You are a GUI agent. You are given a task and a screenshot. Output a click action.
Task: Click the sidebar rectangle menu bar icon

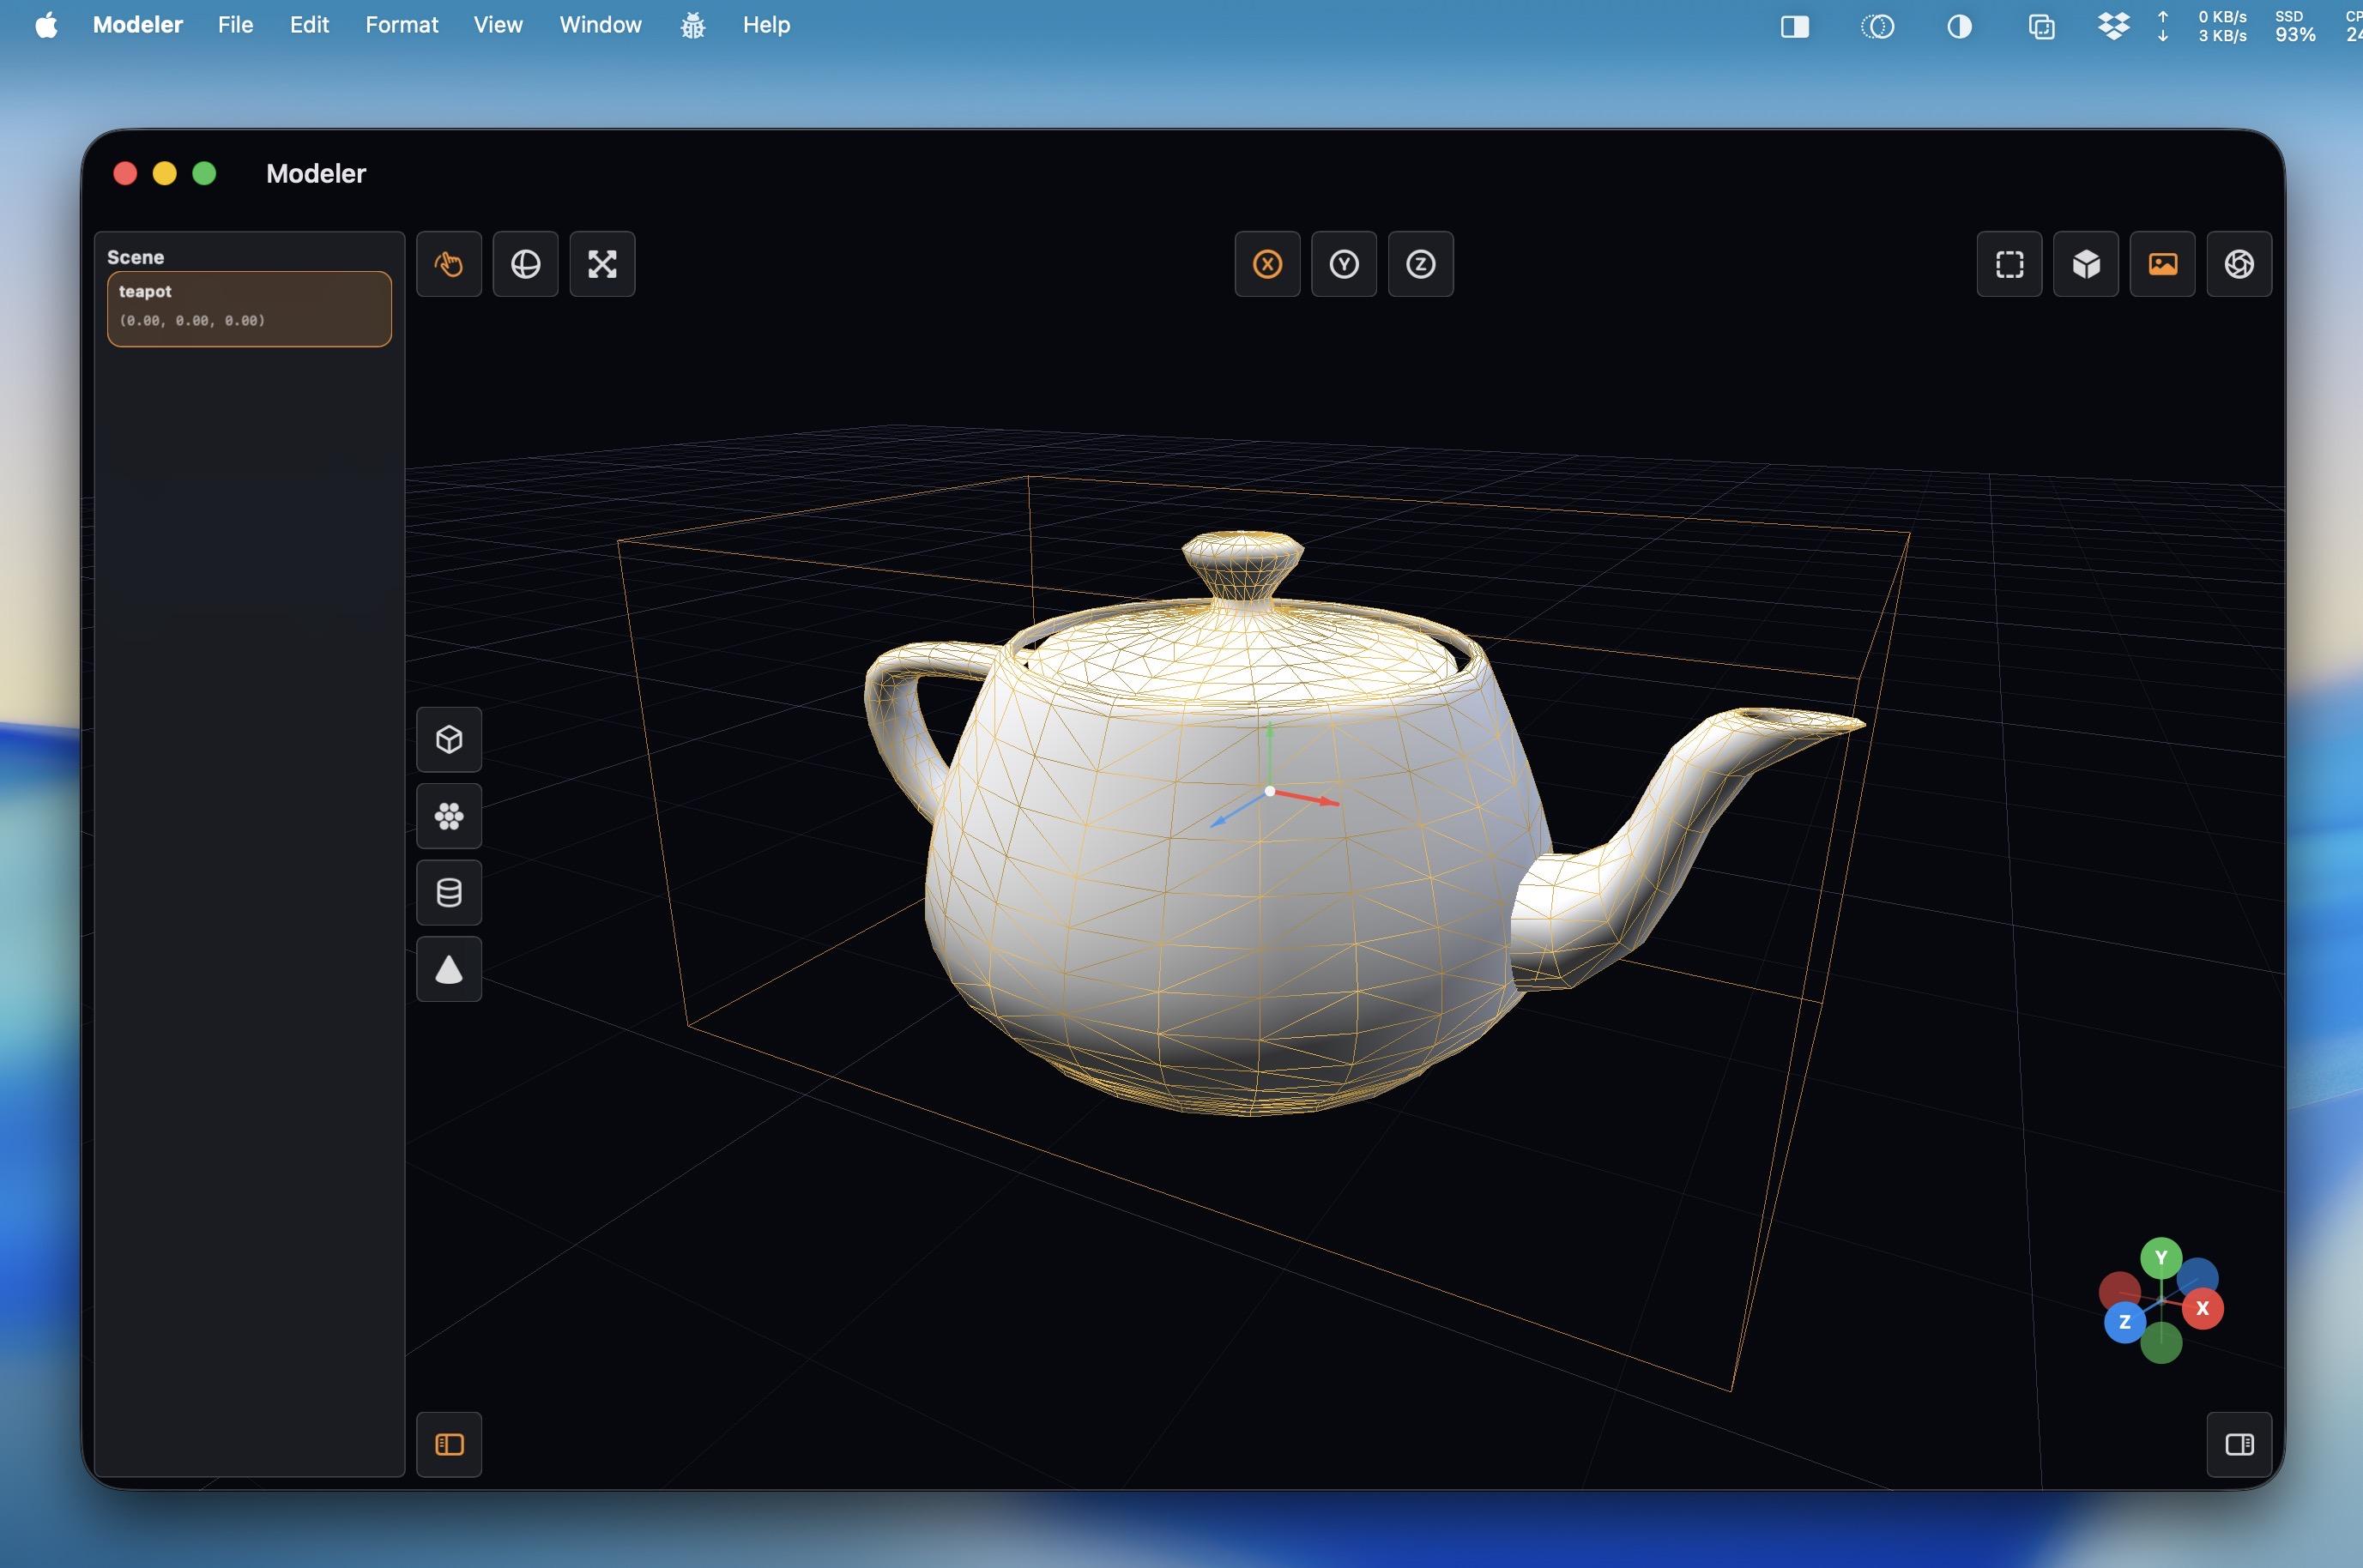[x=1795, y=27]
